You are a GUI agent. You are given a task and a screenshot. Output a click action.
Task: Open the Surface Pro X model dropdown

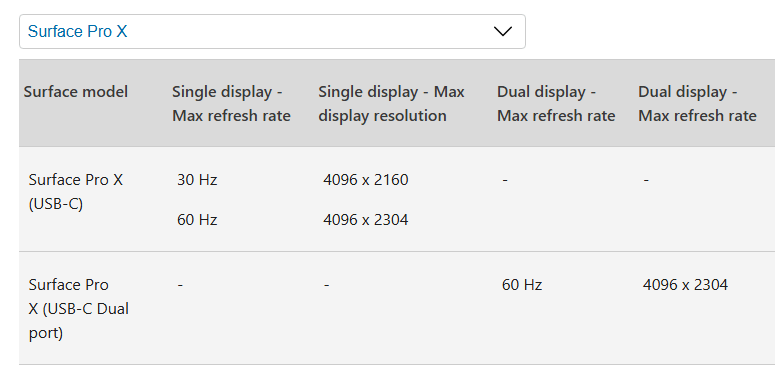[x=272, y=31]
